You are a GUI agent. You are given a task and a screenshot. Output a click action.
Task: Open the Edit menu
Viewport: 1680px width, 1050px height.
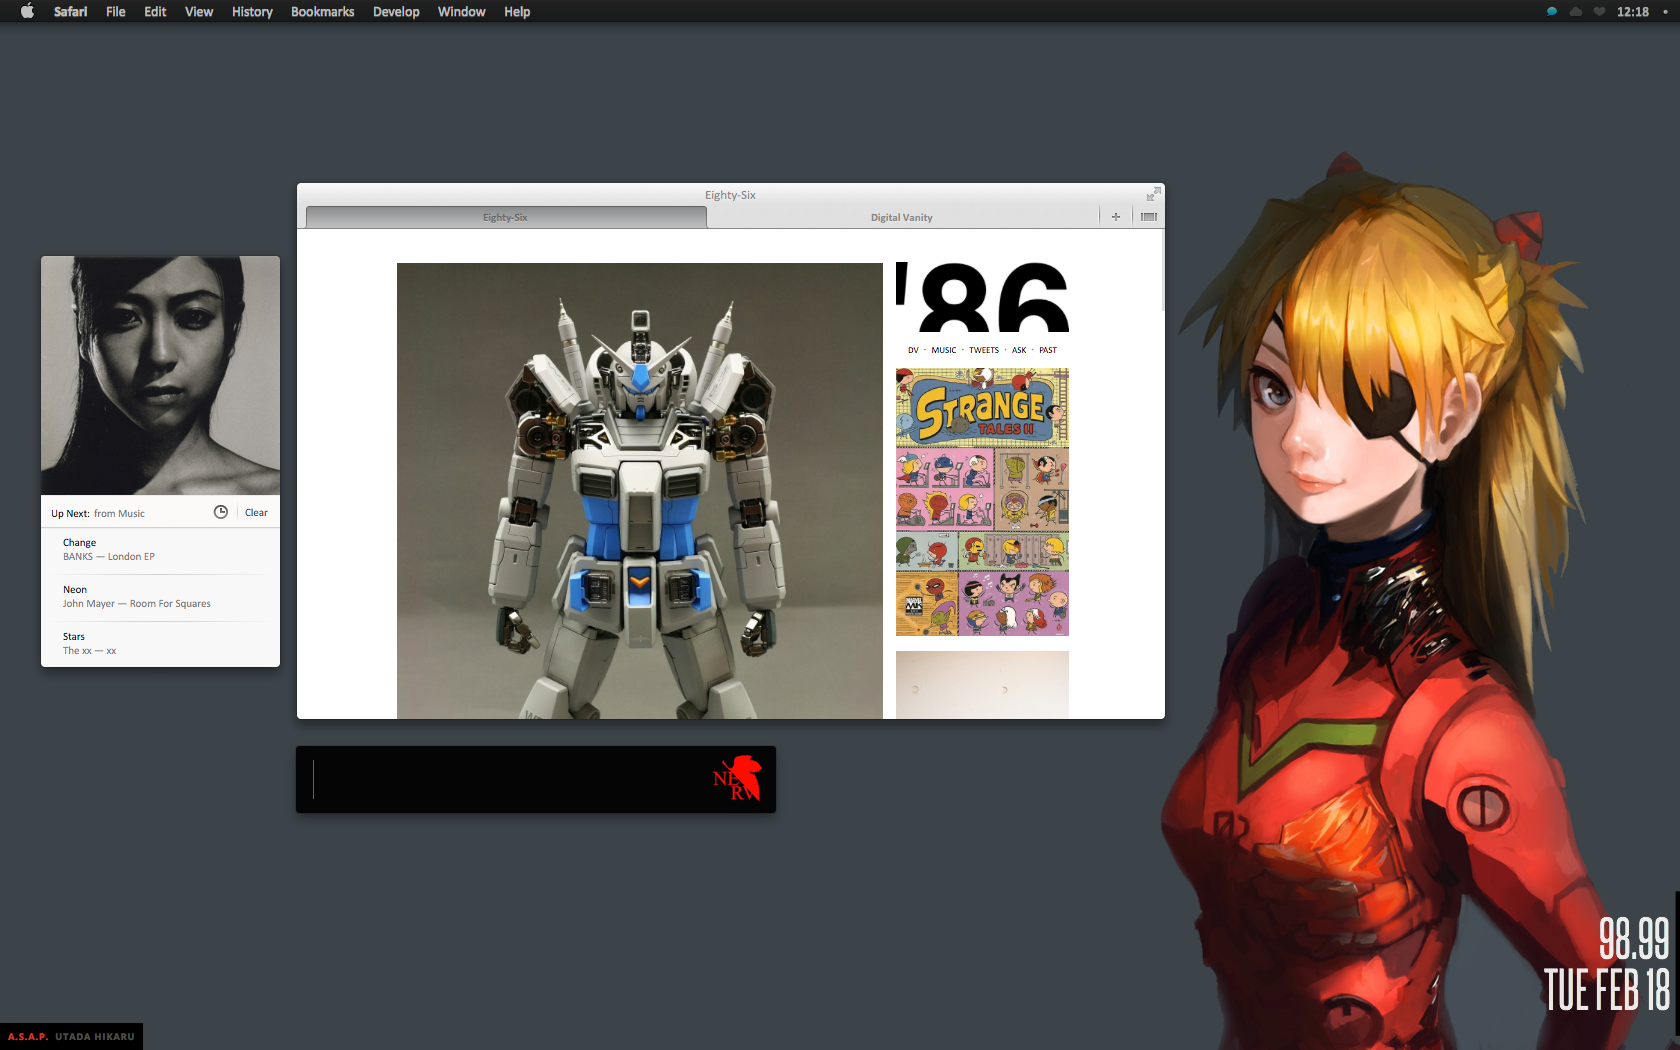(x=155, y=11)
